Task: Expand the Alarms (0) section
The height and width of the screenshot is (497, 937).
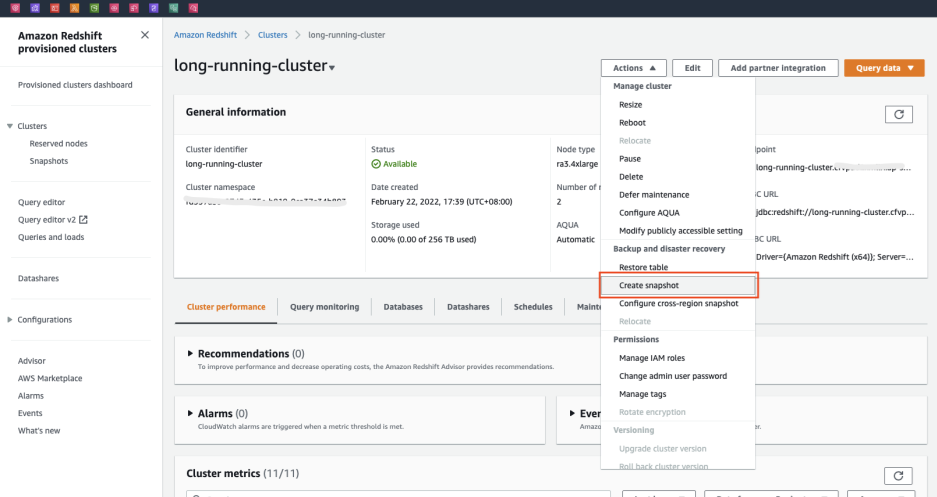Action: click(x=190, y=413)
